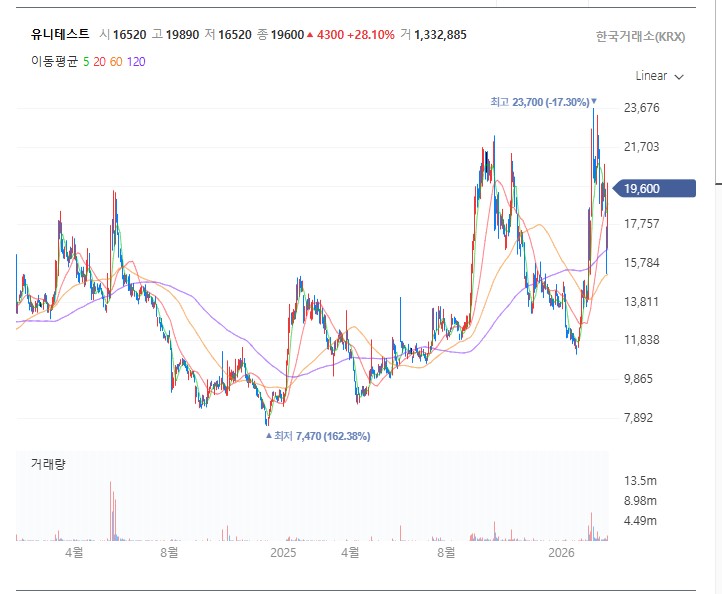Click the 8.98m volume axis label
This screenshot has height=594, width=722.
(x=640, y=501)
